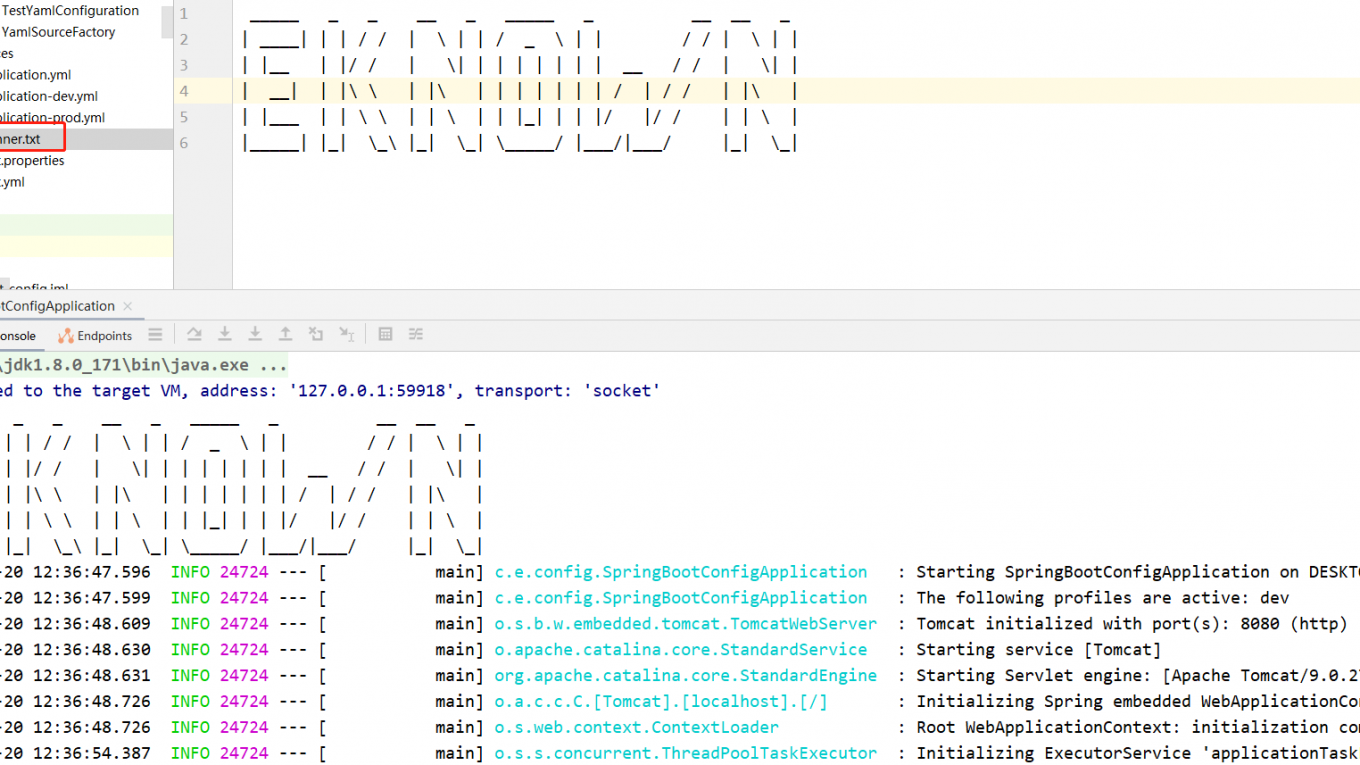Open banner.txt in the project tree
Image resolution: width=1360 pixels, height=765 pixels.
tap(20, 139)
